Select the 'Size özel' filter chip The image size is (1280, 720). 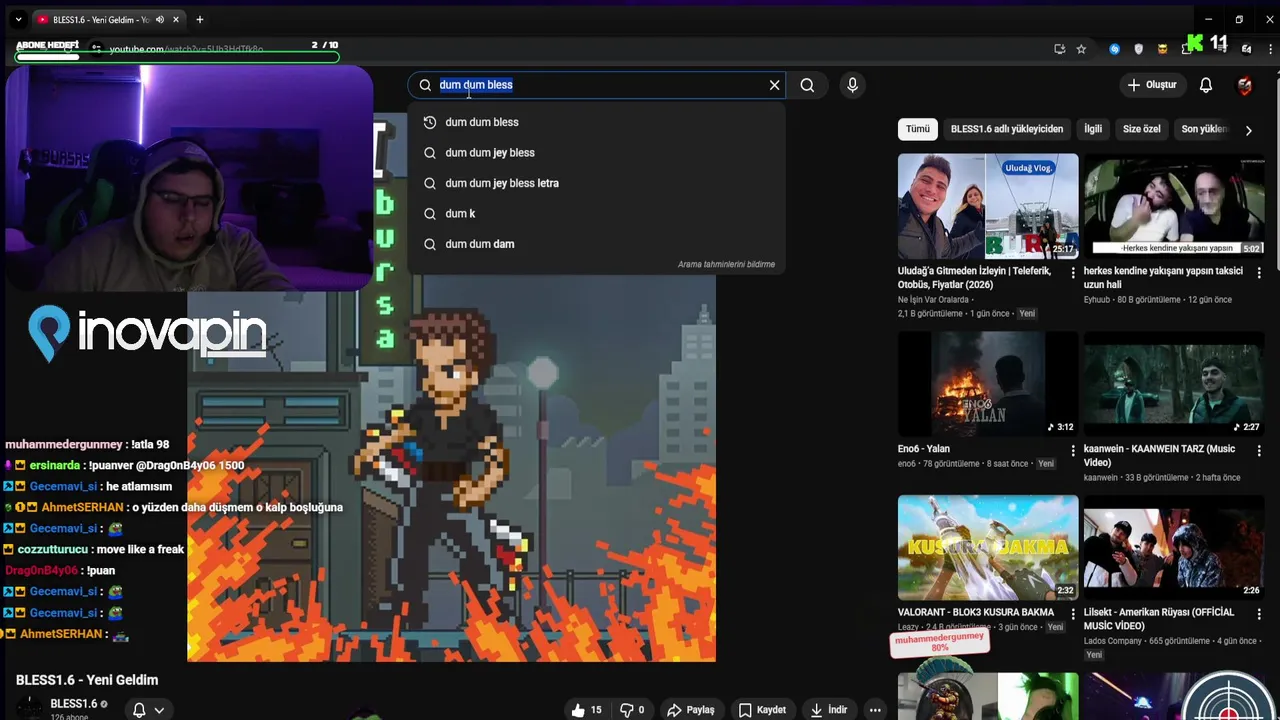coord(1142,129)
